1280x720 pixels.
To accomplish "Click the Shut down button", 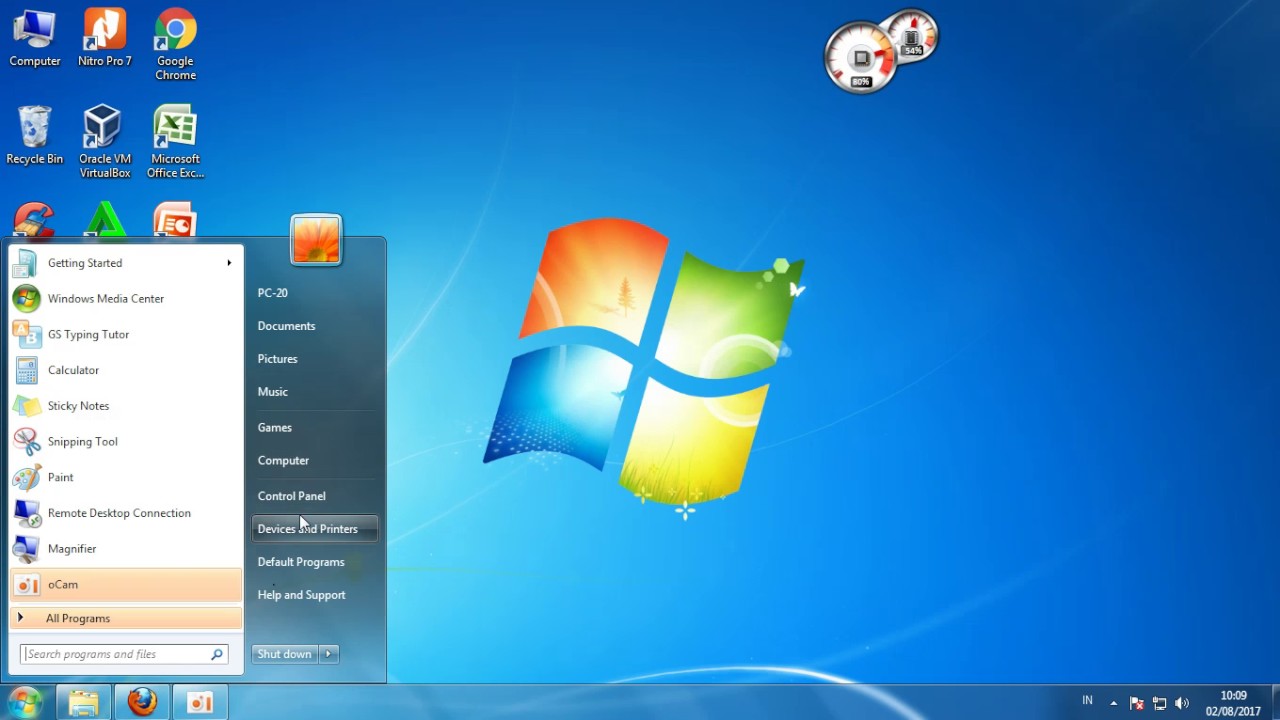I will coord(285,654).
